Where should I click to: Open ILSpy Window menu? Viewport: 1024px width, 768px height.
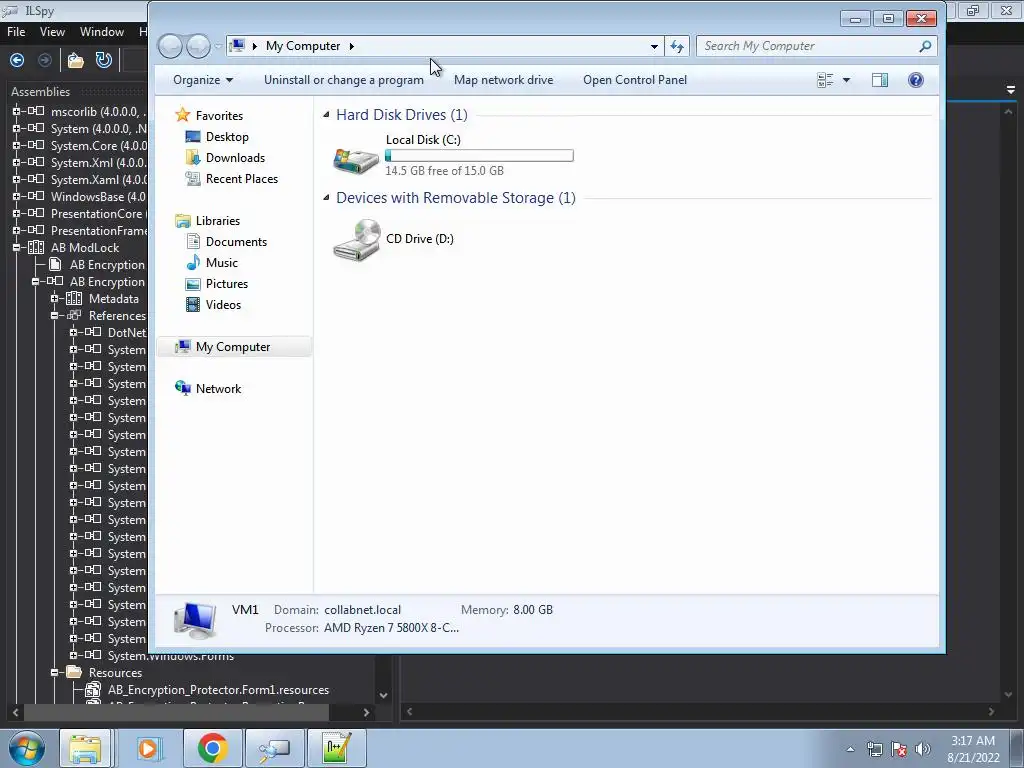[102, 31]
